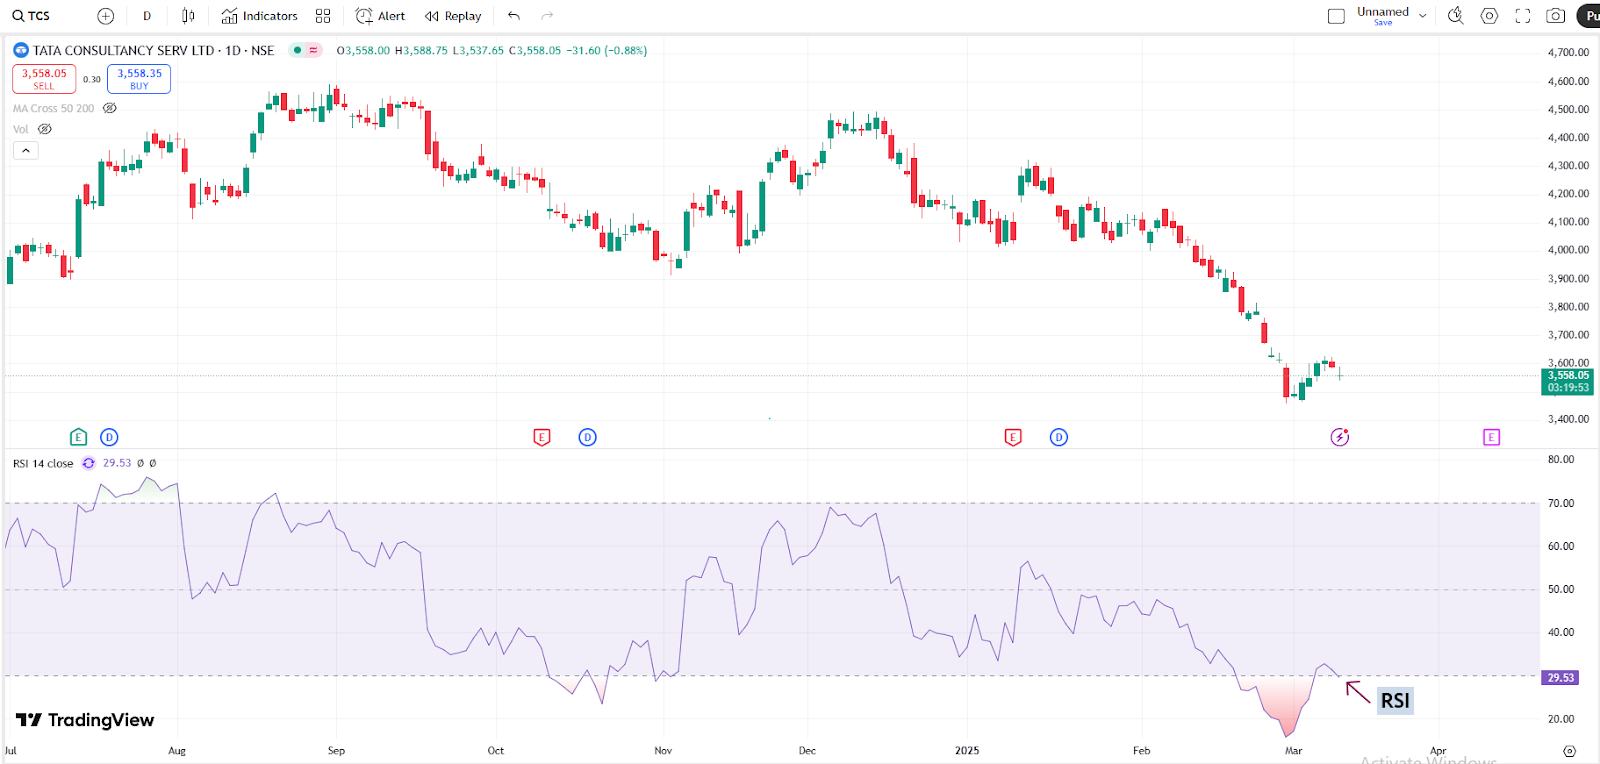Viewport: 1600px width, 764px height.
Task: Click the Mar label on time axis
Action: (1293, 750)
